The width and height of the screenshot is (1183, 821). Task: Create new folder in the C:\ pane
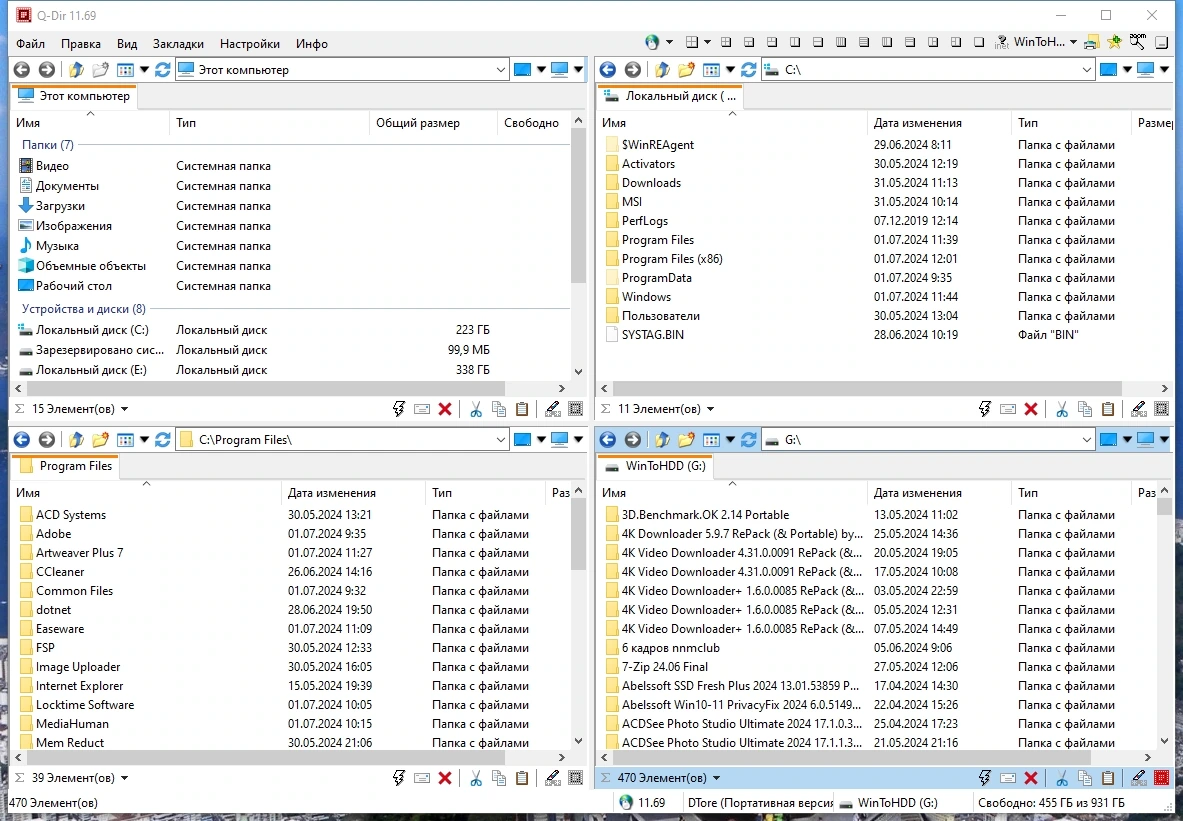(686, 69)
